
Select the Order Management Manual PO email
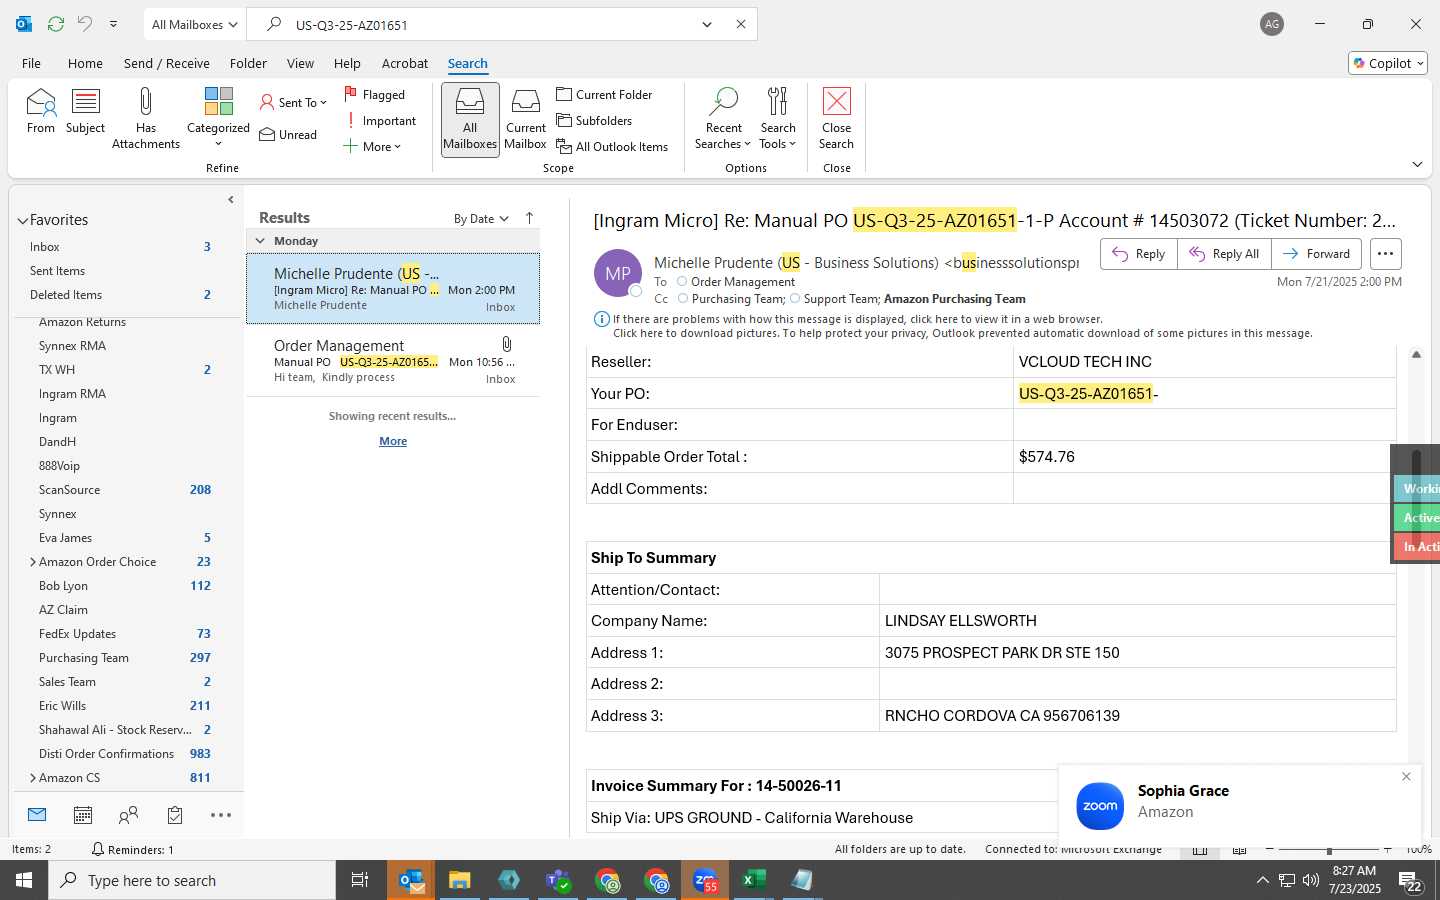(x=393, y=360)
